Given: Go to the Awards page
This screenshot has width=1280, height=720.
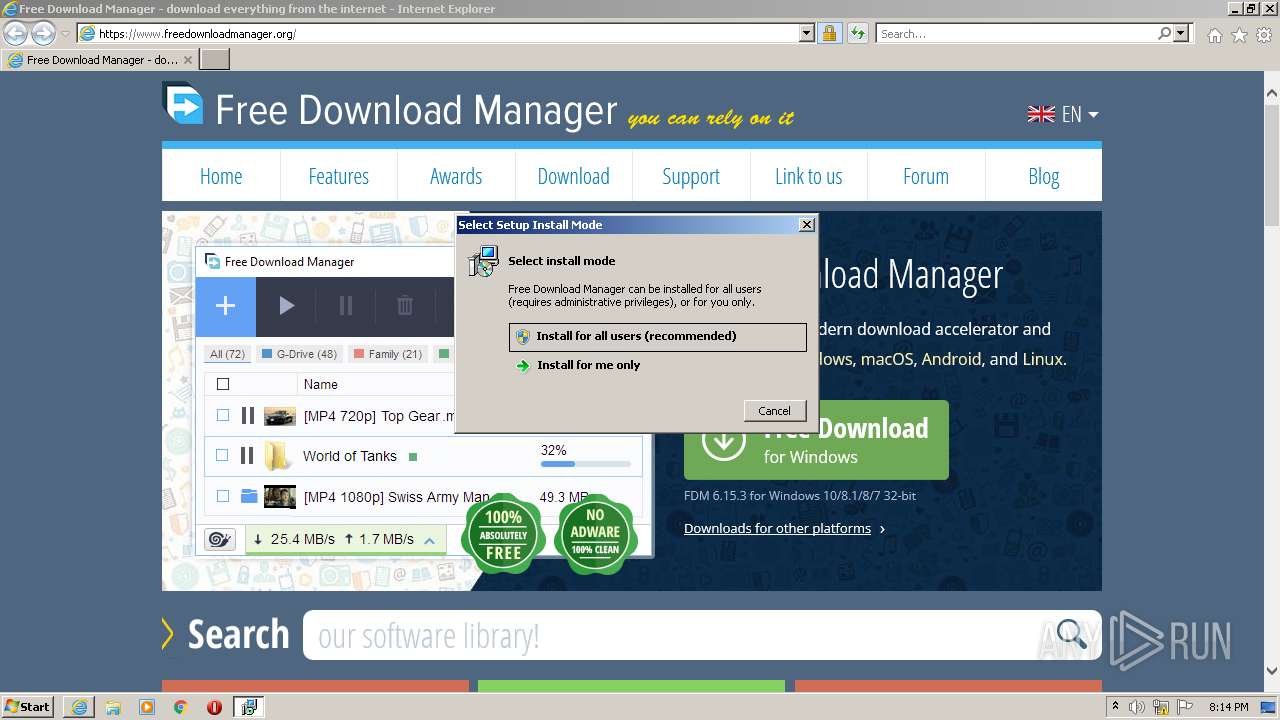Looking at the screenshot, I should coord(456,176).
